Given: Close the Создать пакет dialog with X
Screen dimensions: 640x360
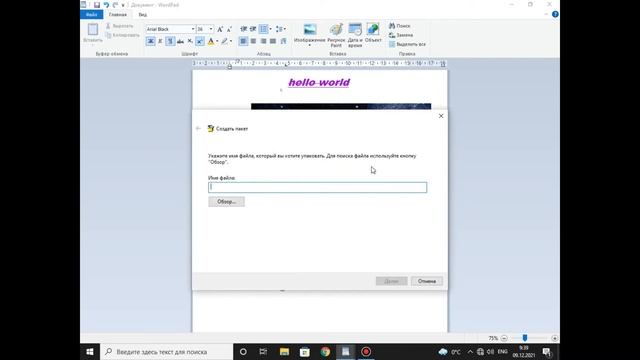Looking at the screenshot, I should (441, 116).
